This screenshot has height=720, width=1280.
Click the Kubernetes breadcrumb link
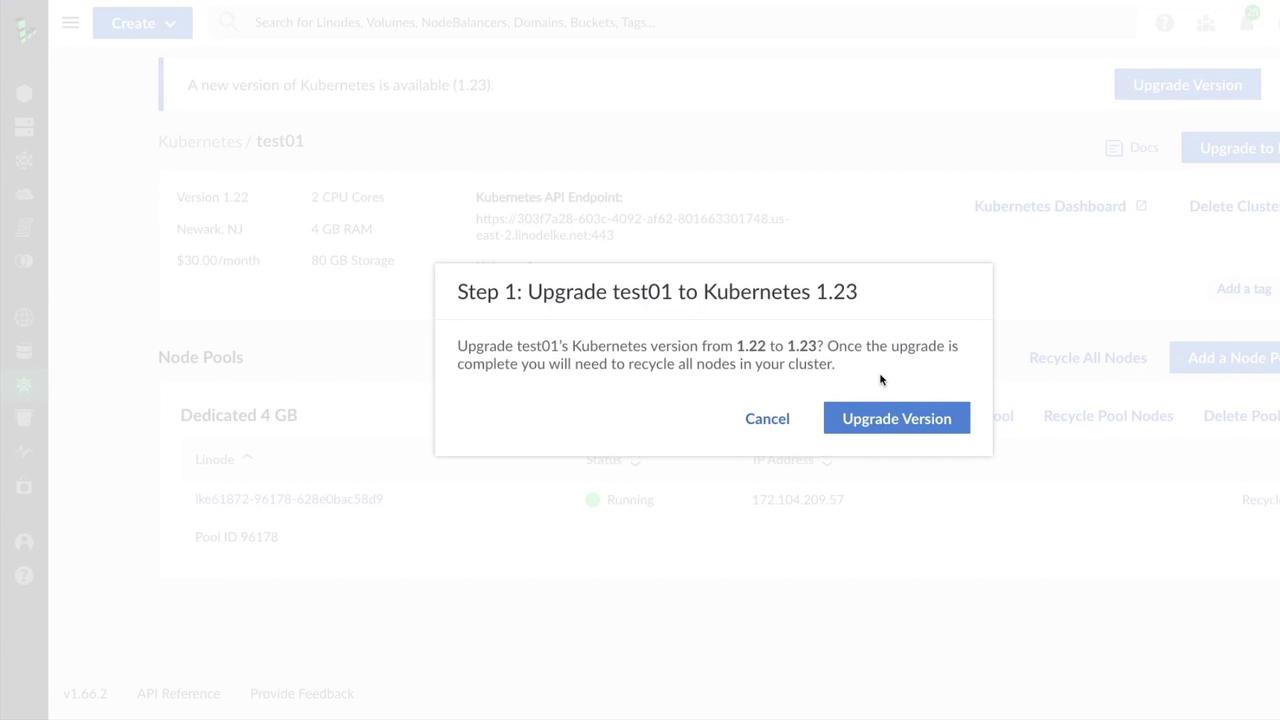click(199, 141)
